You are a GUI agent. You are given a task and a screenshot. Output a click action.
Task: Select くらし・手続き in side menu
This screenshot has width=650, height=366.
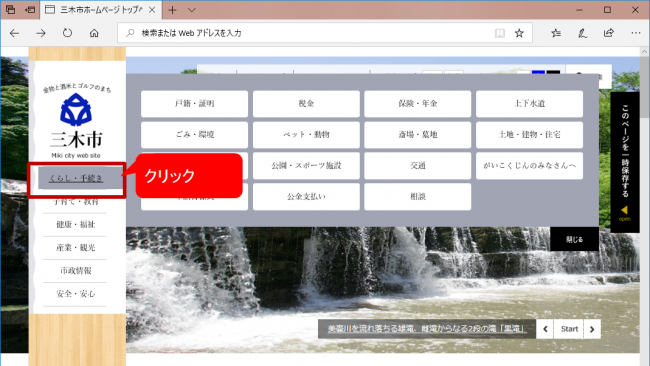[x=76, y=178]
